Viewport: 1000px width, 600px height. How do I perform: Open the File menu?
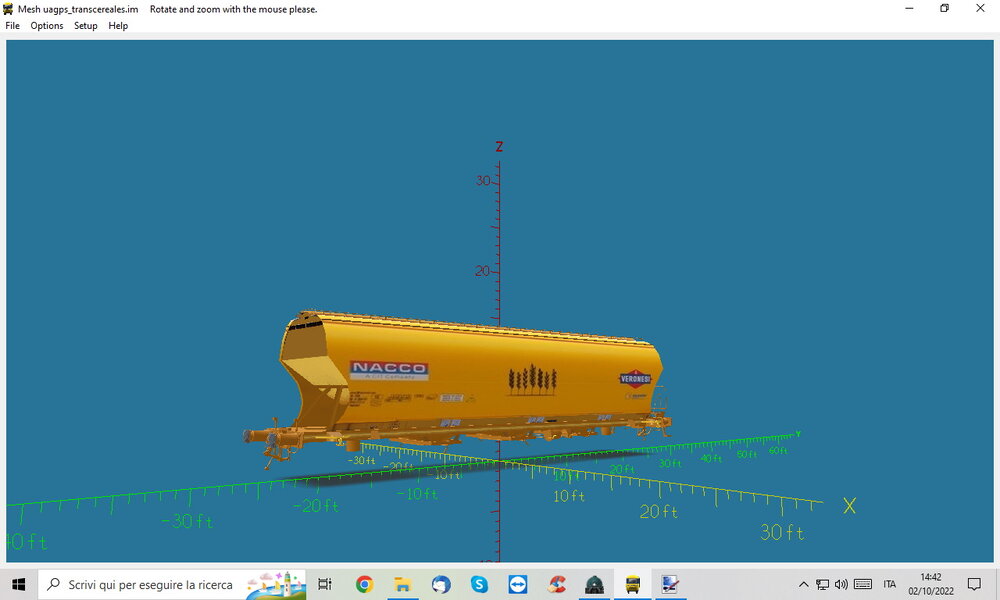(x=12, y=26)
